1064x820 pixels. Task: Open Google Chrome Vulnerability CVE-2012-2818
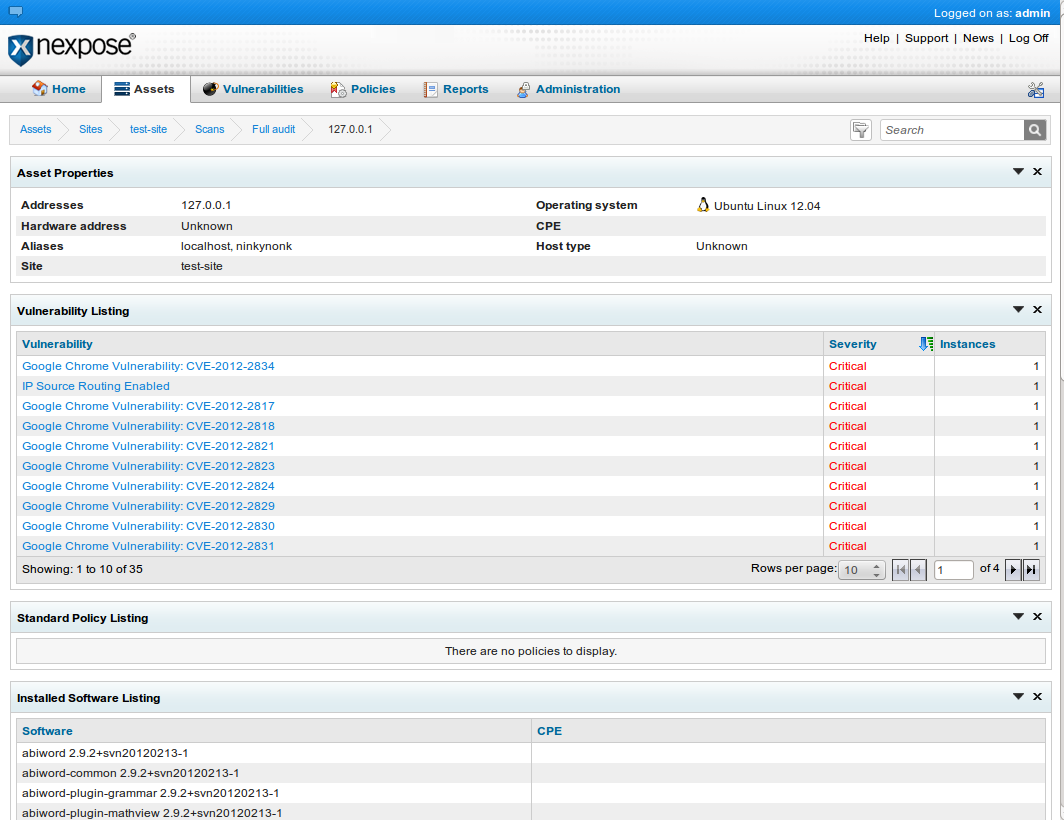148,426
